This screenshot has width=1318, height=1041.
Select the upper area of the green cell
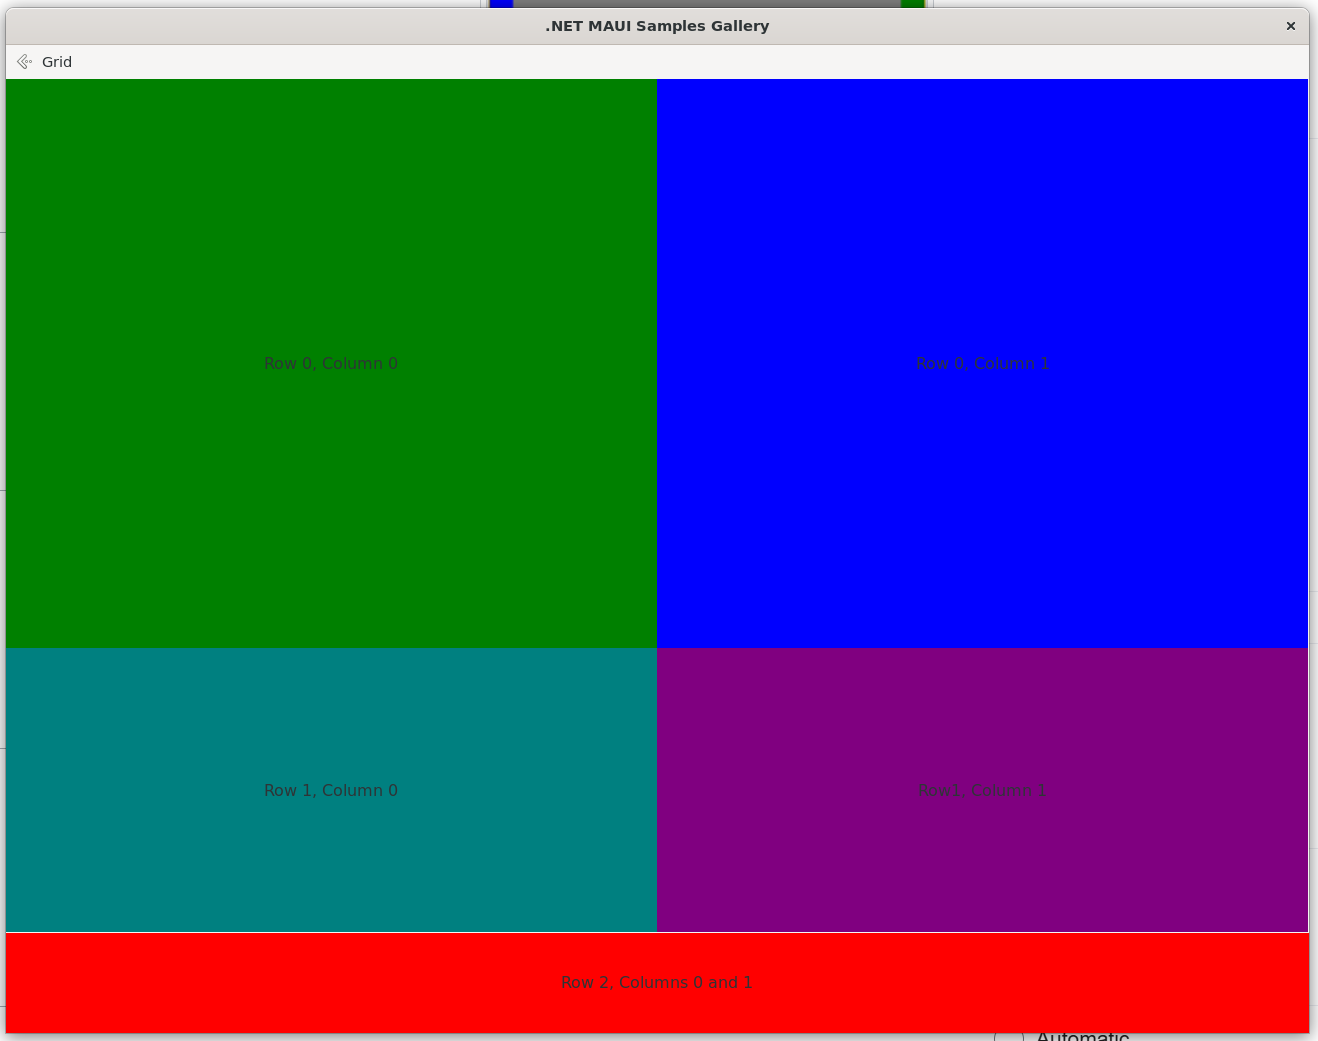pos(331,180)
